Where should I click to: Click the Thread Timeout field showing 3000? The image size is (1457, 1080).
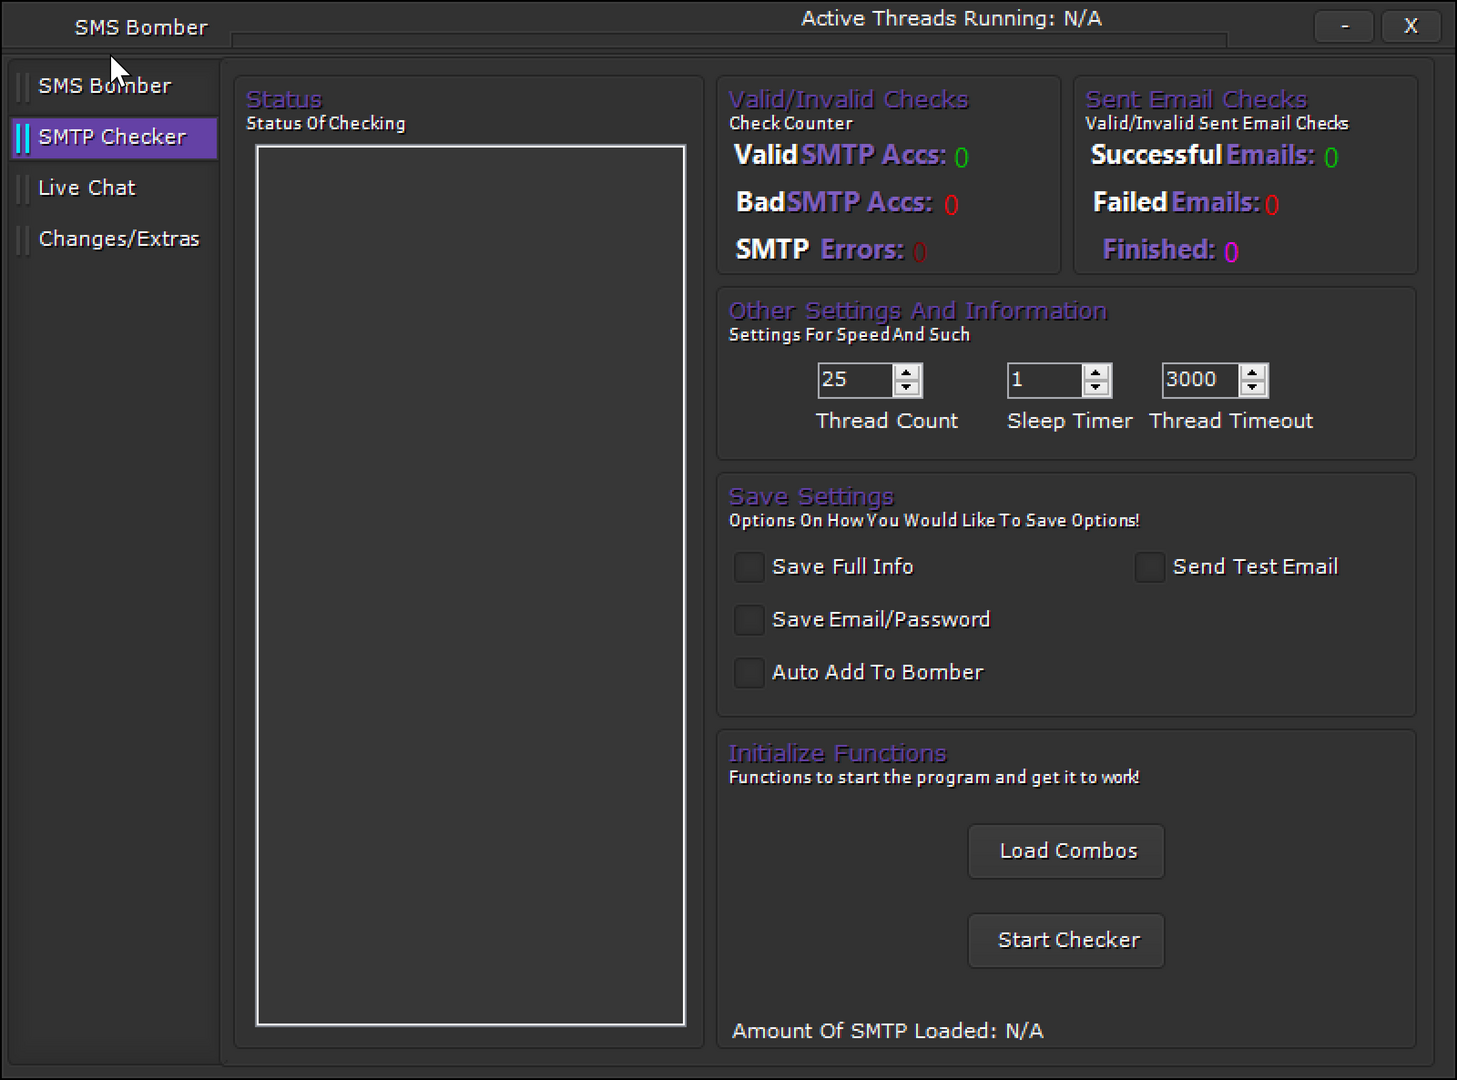[1199, 380]
